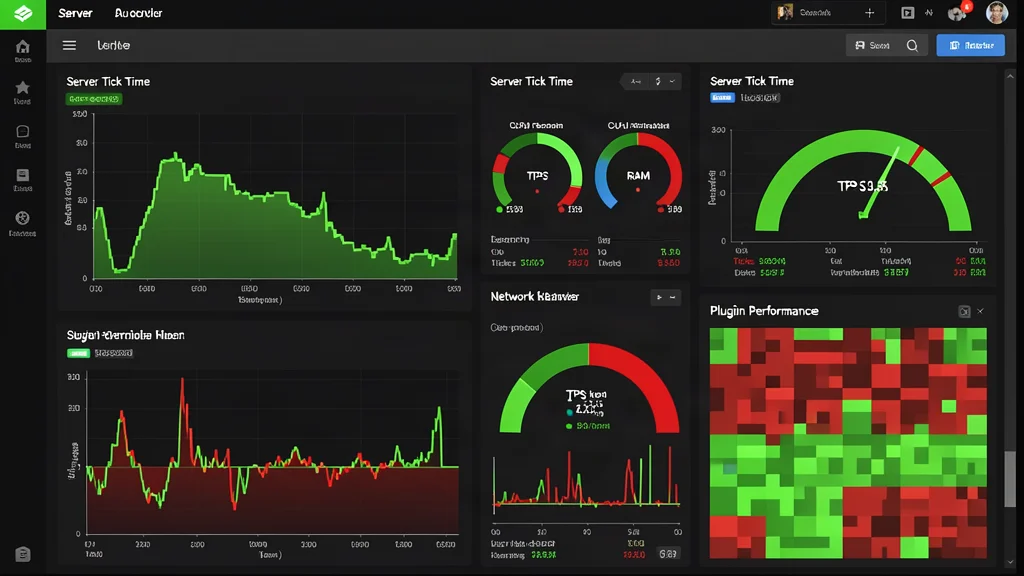Viewport: 1024px width, 576px height.
Task: Click the scrollbar down arrow
Action: coord(1010,562)
